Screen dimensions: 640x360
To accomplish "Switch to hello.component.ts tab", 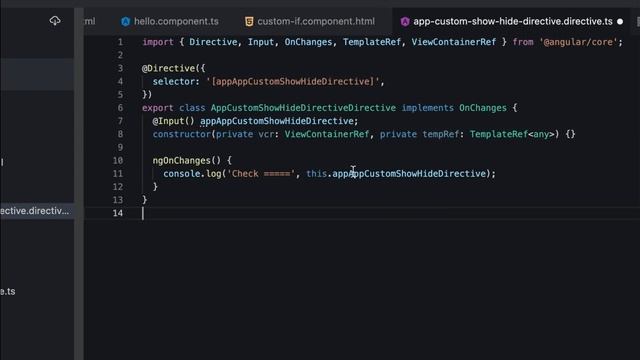I will pos(169,21).
